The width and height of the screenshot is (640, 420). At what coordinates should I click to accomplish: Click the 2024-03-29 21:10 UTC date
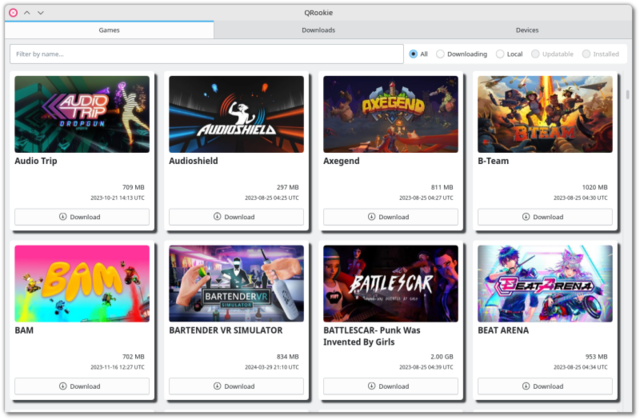272,367
